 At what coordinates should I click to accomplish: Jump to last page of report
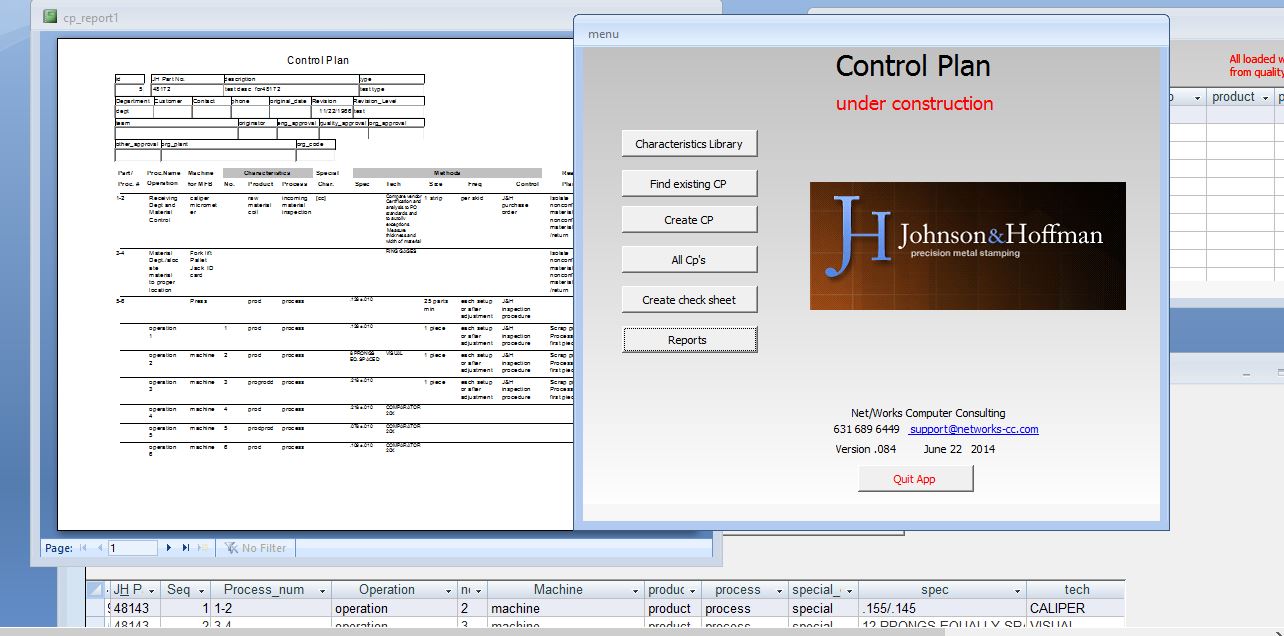[x=186, y=548]
